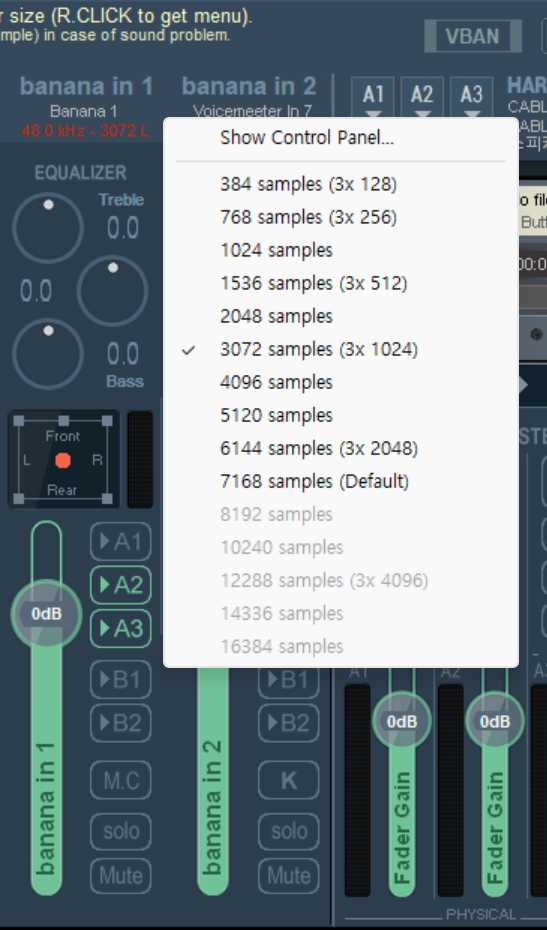Toggle K button on banana in 2
The image size is (547, 930).
[x=289, y=781]
